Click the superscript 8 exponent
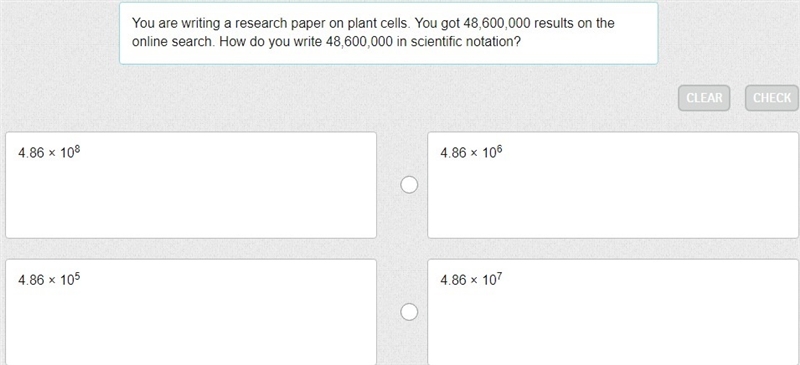The width and height of the screenshot is (800, 365). [x=77, y=150]
